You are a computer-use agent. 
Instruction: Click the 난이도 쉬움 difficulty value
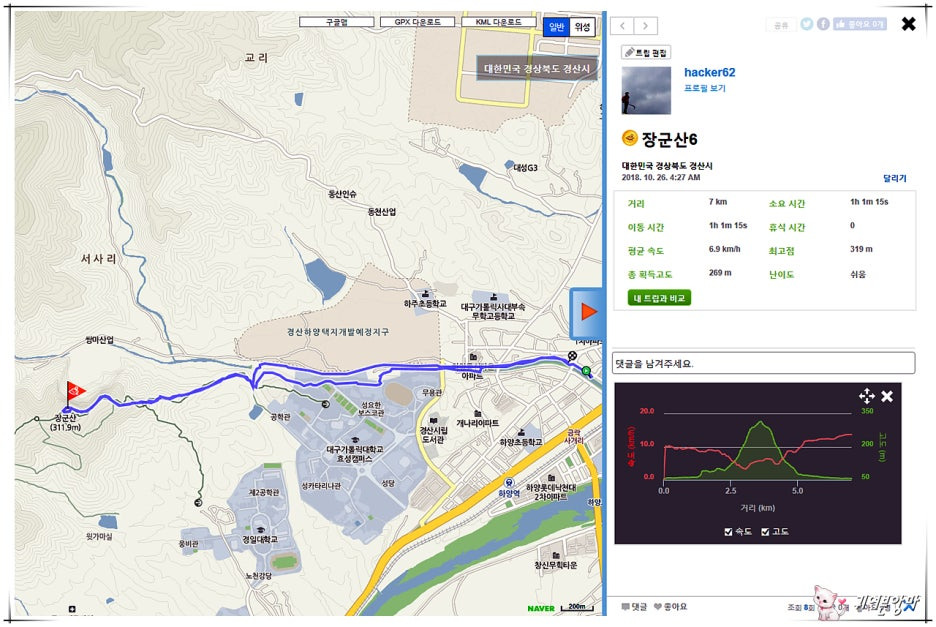coord(858,275)
